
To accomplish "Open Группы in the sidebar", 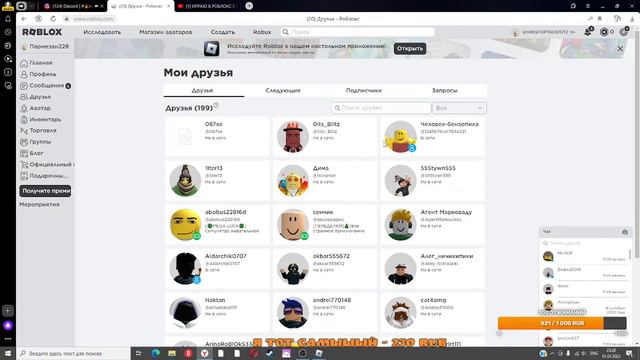I will (x=36, y=142).
